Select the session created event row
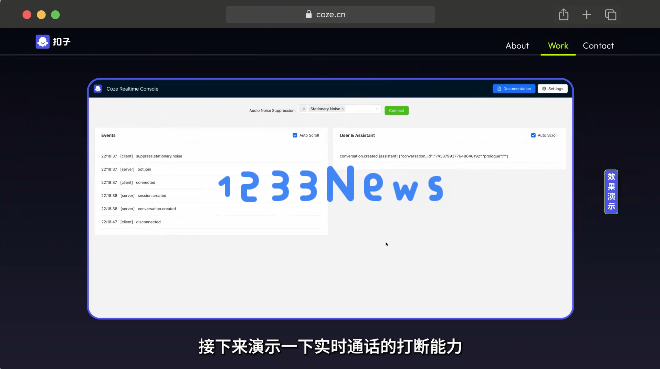The image size is (660, 369). [x=211, y=196]
